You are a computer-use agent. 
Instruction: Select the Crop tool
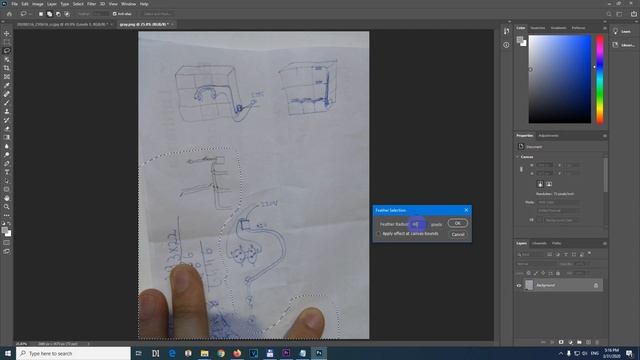coord(7,68)
